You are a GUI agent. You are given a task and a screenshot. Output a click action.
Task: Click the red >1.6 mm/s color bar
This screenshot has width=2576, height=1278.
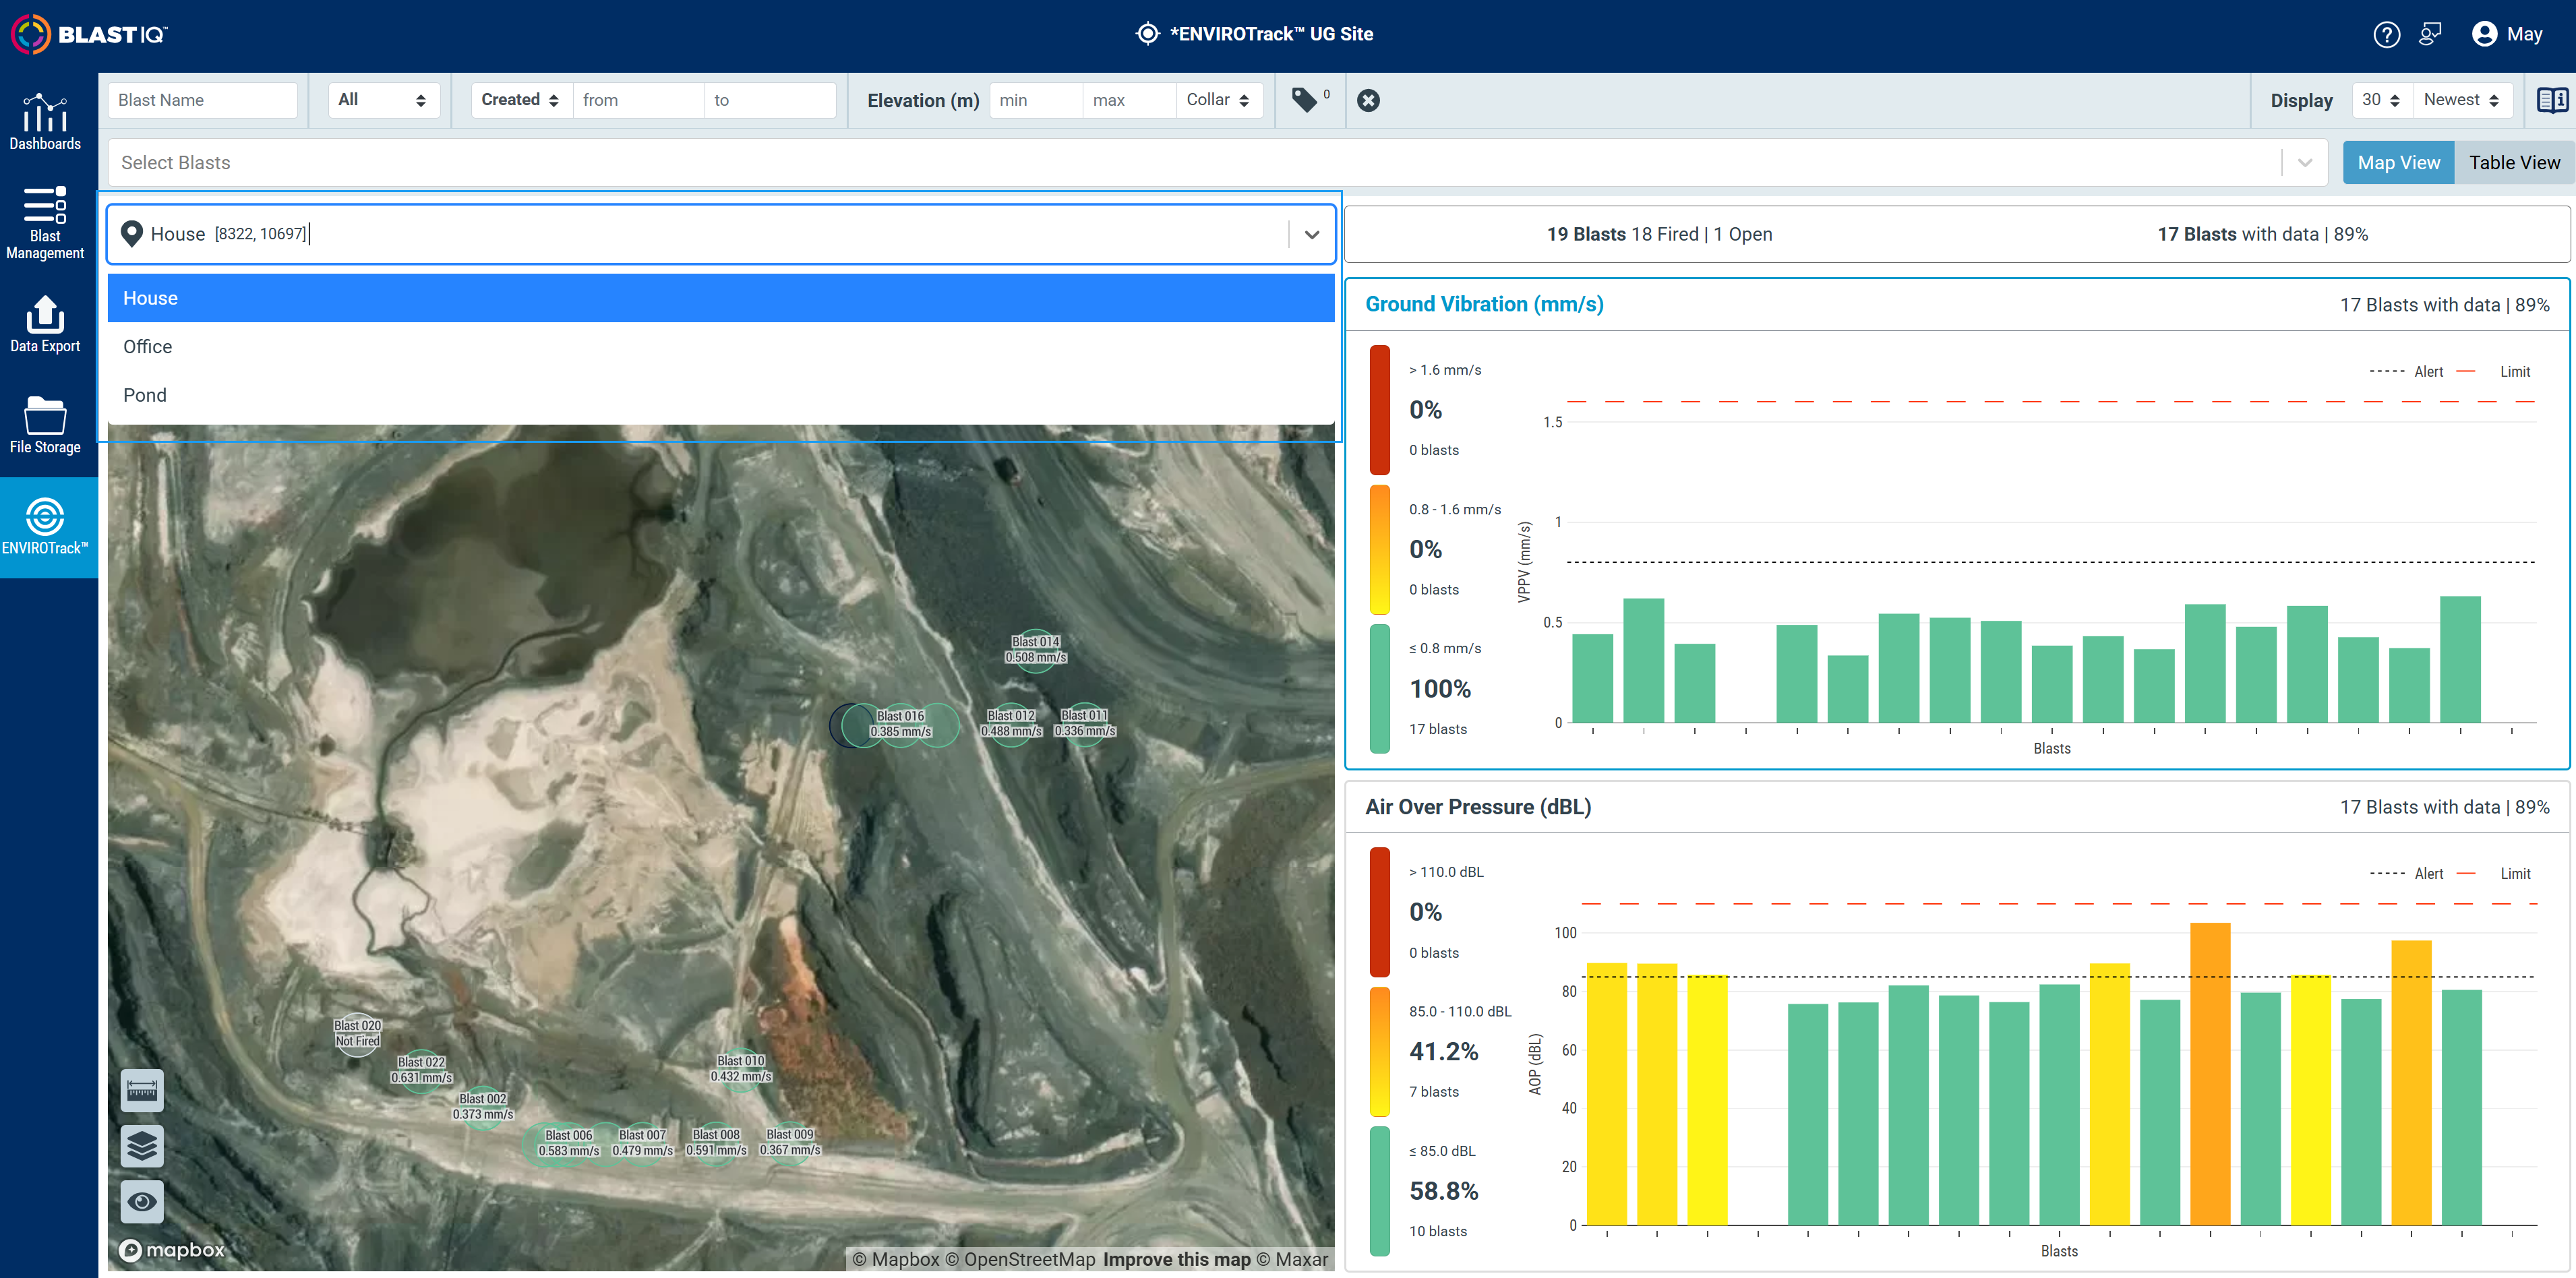coord(1380,409)
